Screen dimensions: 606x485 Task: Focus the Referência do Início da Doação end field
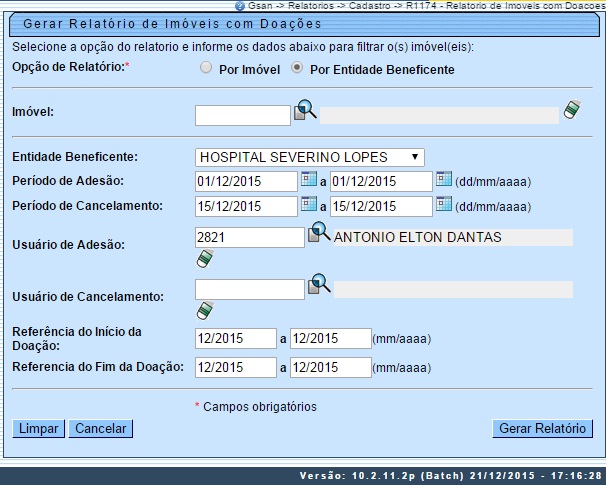pyautogui.click(x=331, y=339)
